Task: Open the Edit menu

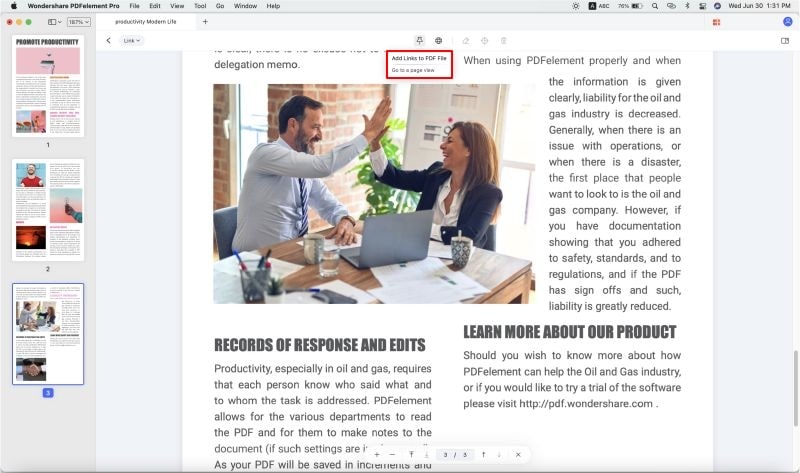Action: pyautogui.click(x=155, y=6)
